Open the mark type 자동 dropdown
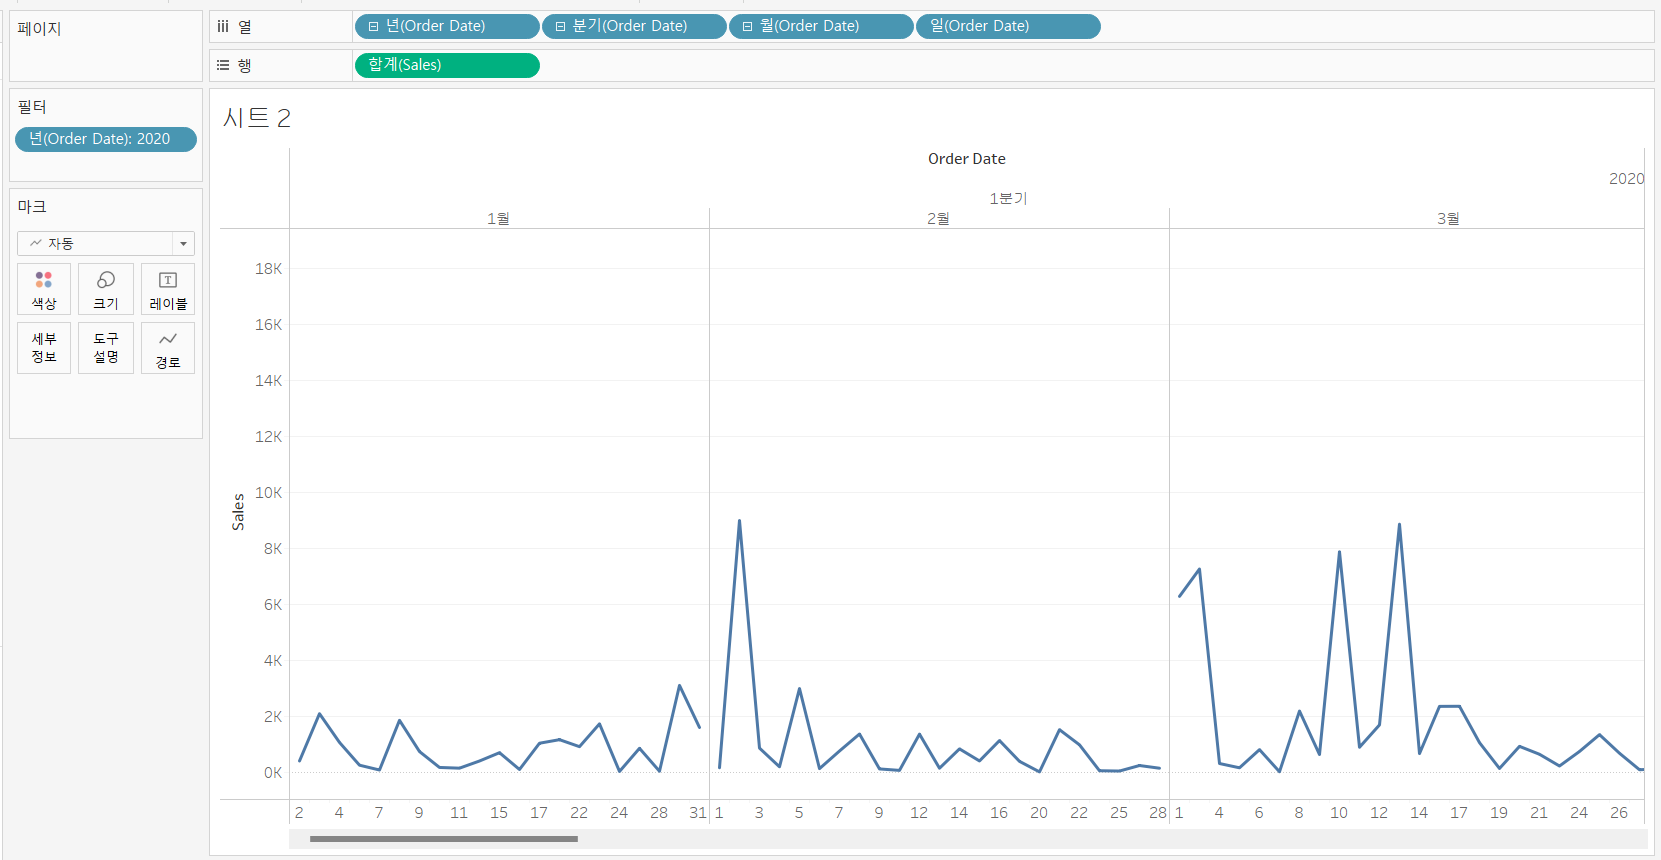This screenshot has width=1661, height=860. [x=106, y=244]
